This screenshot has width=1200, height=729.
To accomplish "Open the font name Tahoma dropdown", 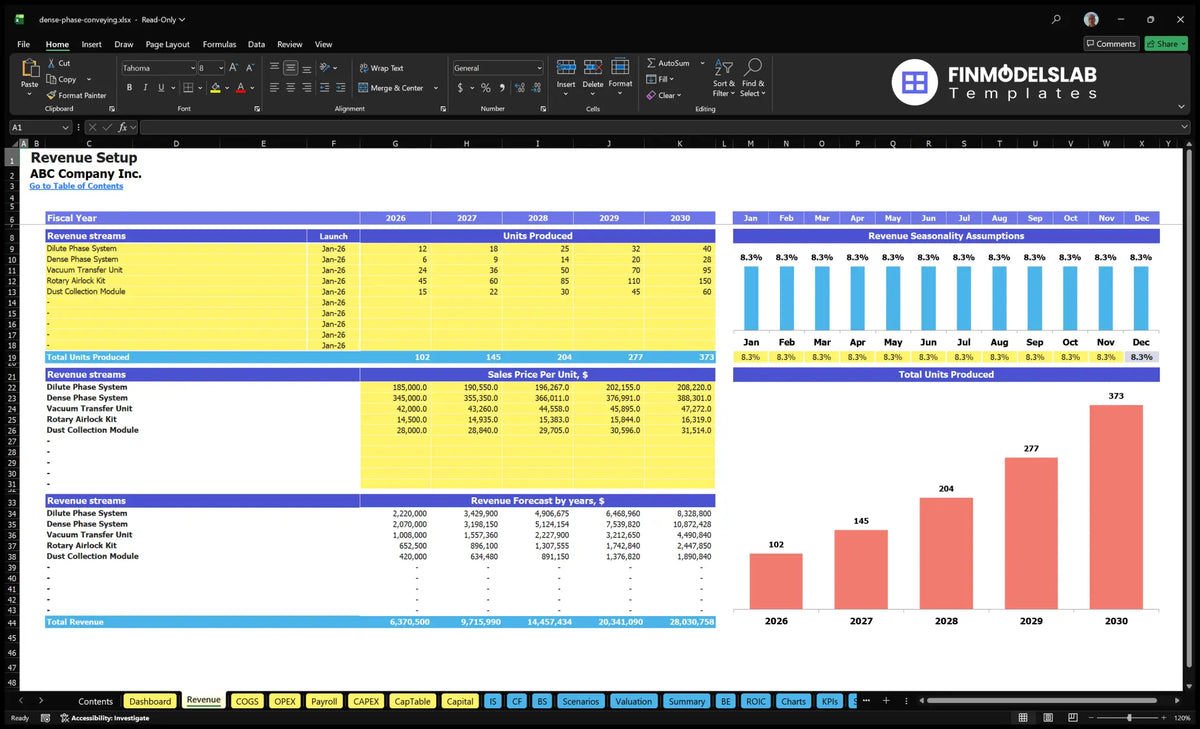I will point(191,68).
